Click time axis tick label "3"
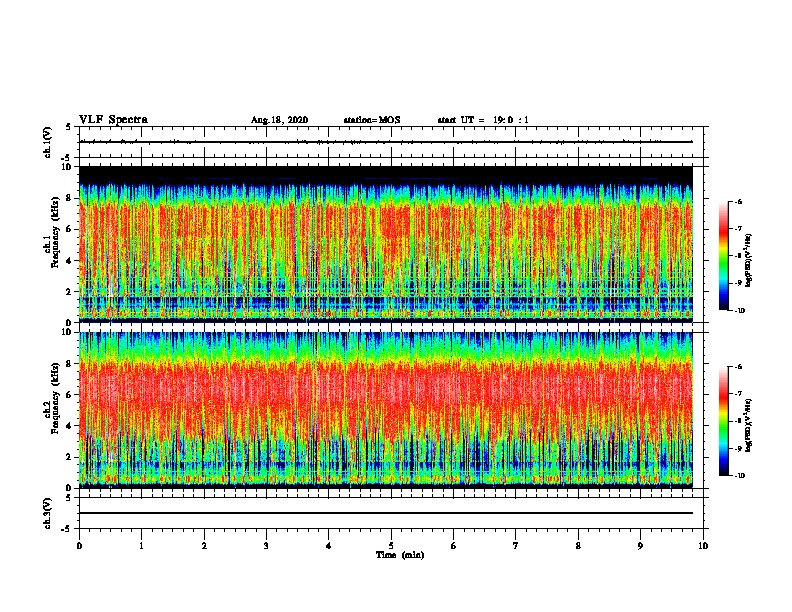This screenshot has height=612, width=792. 266,546
